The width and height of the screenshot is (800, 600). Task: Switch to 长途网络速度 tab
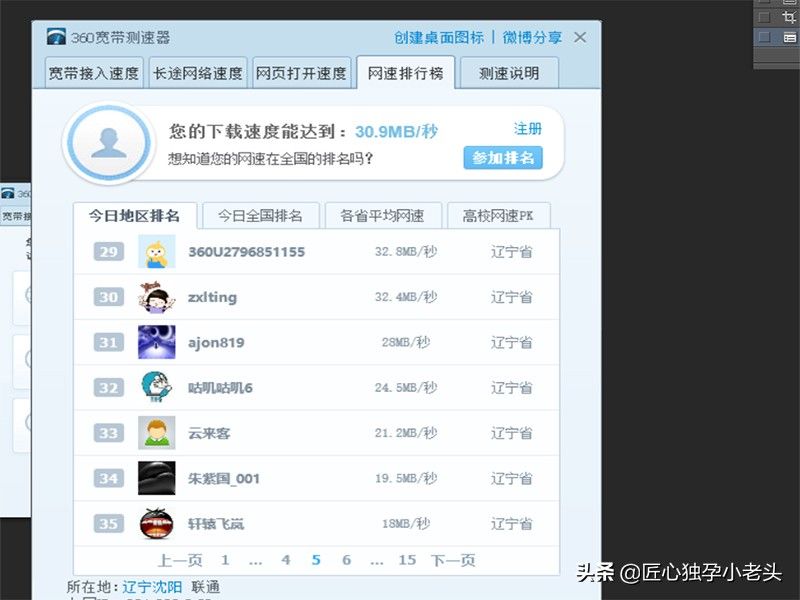pyautogui.click(x=198, y=73)
